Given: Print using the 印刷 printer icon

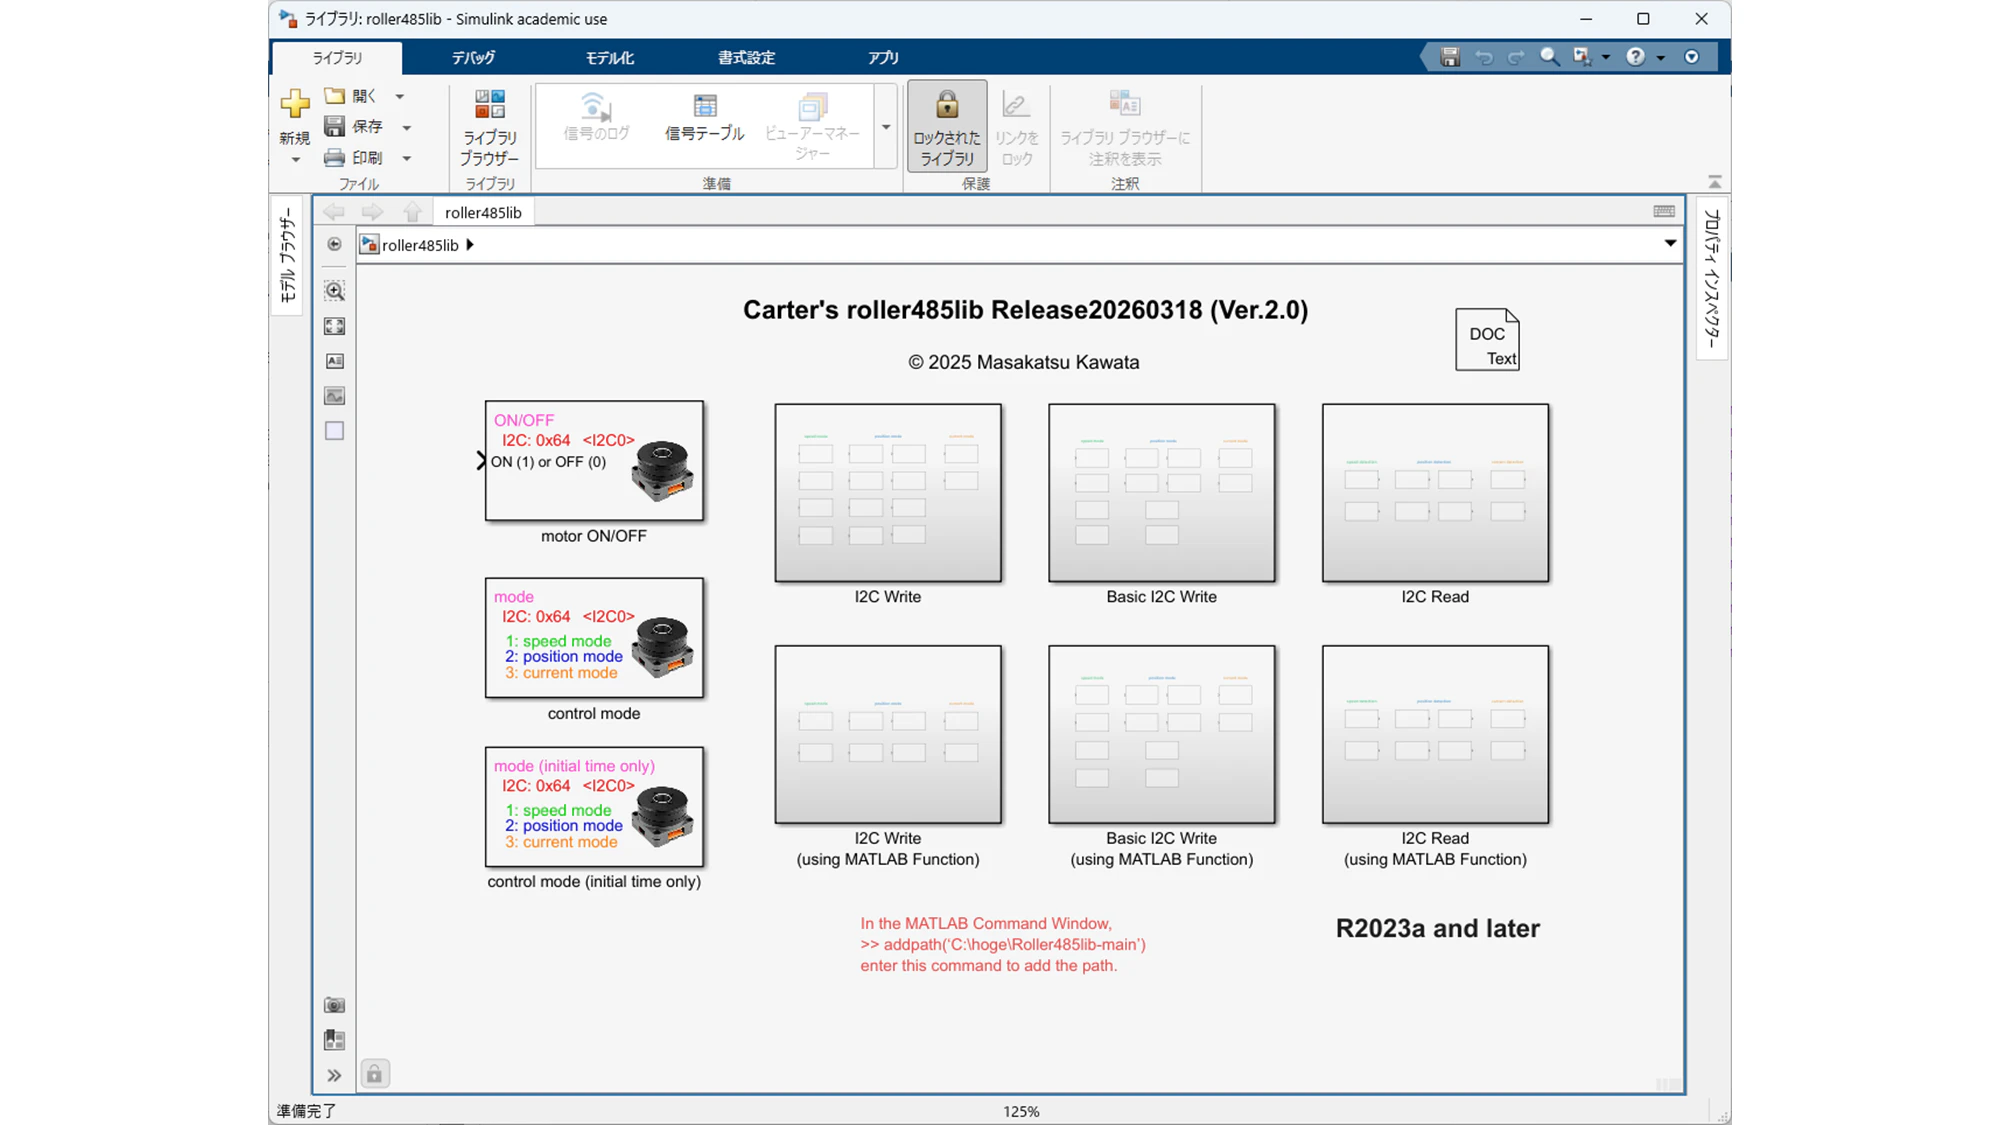Looking at the screenshot, I should (x=335, y=158).
